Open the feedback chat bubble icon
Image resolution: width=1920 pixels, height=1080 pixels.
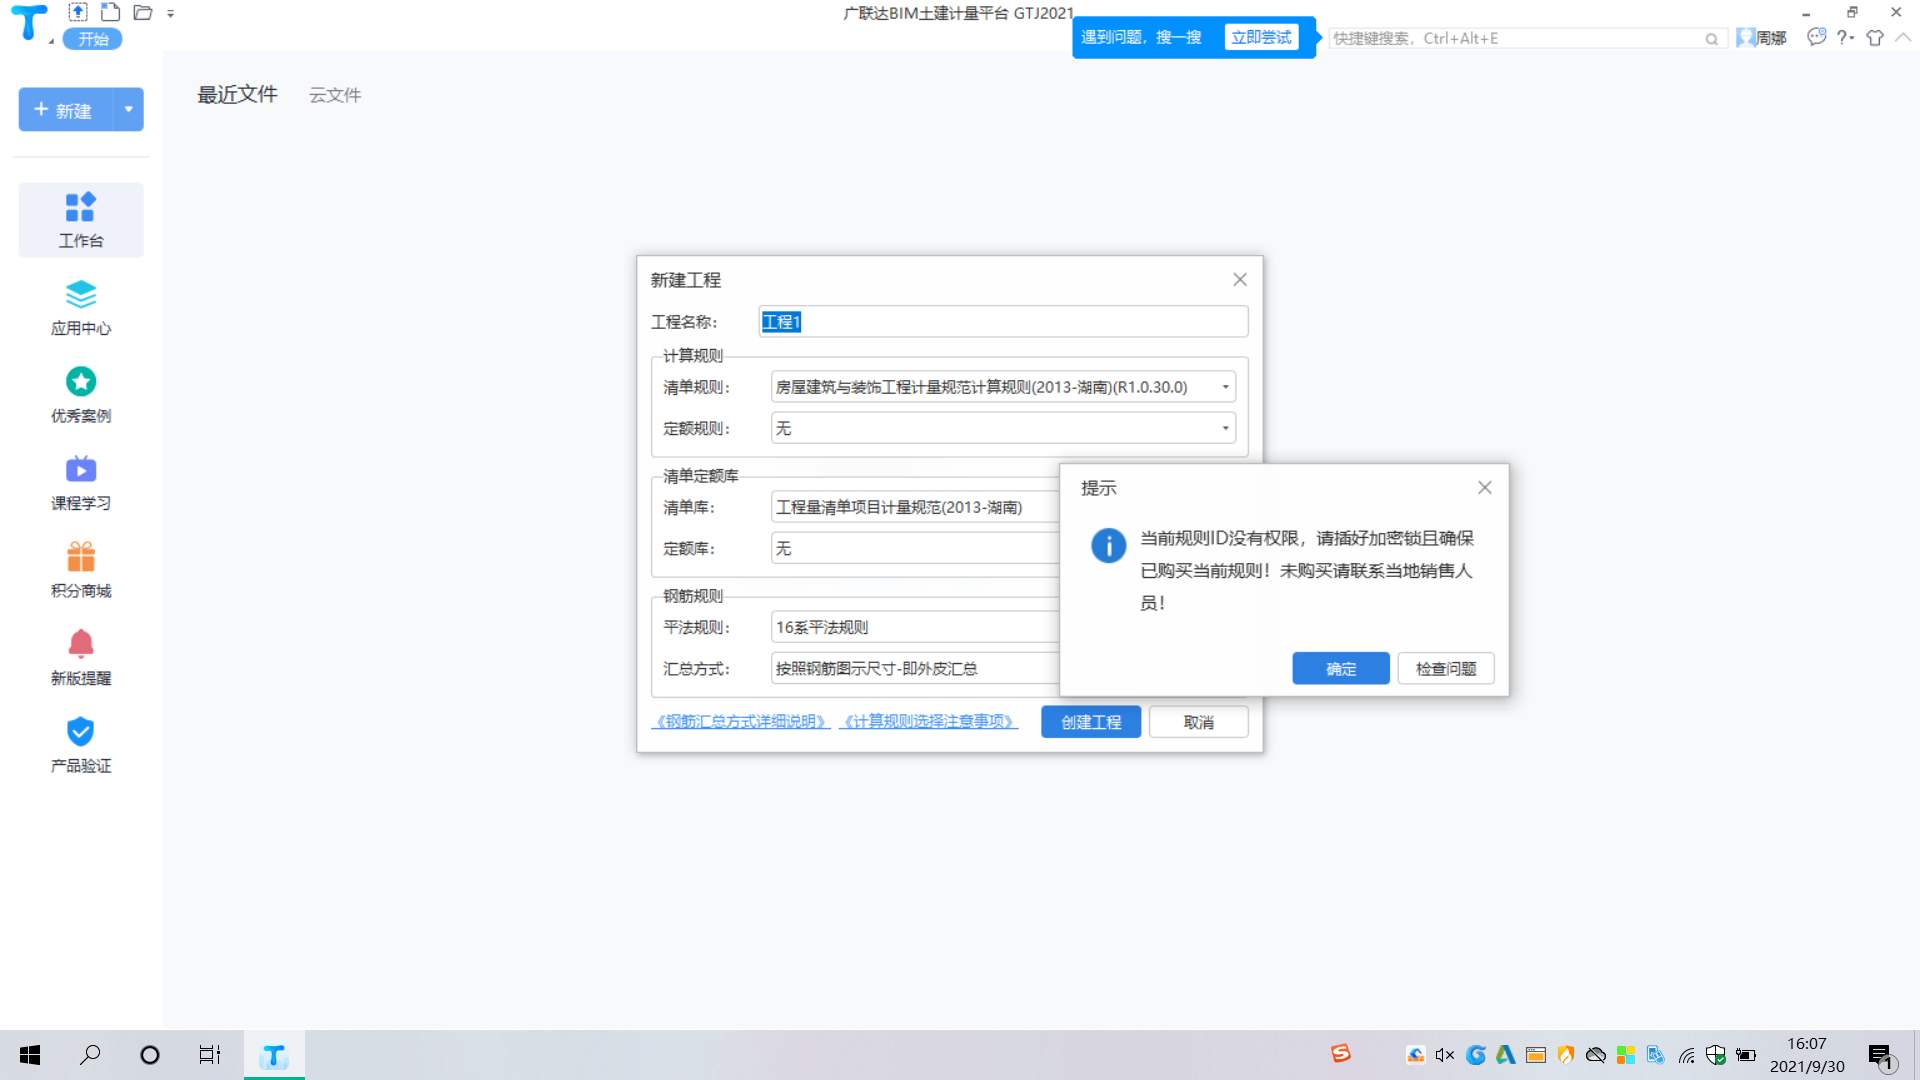point(1816,37)
